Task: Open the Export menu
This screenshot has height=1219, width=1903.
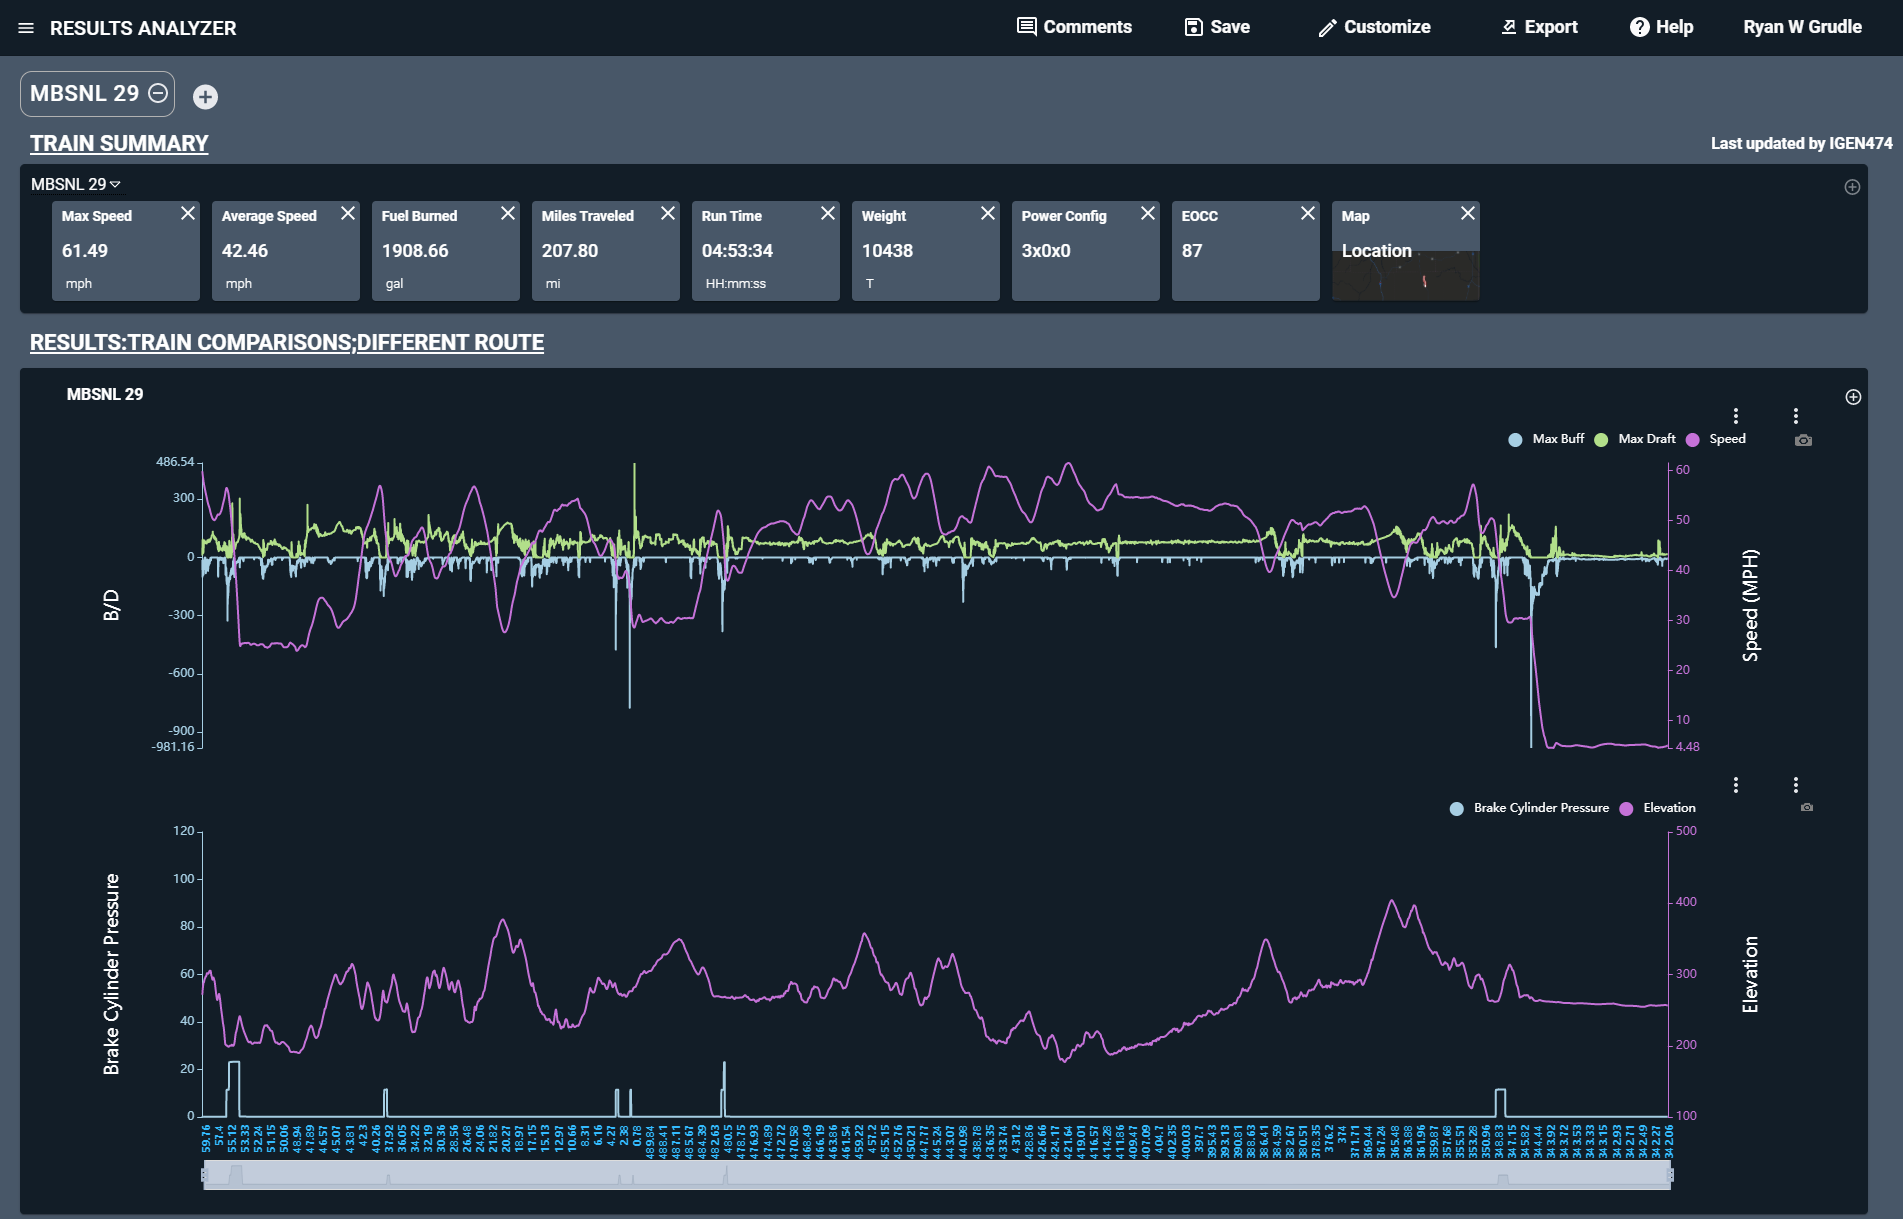Action: (1540, 27)
